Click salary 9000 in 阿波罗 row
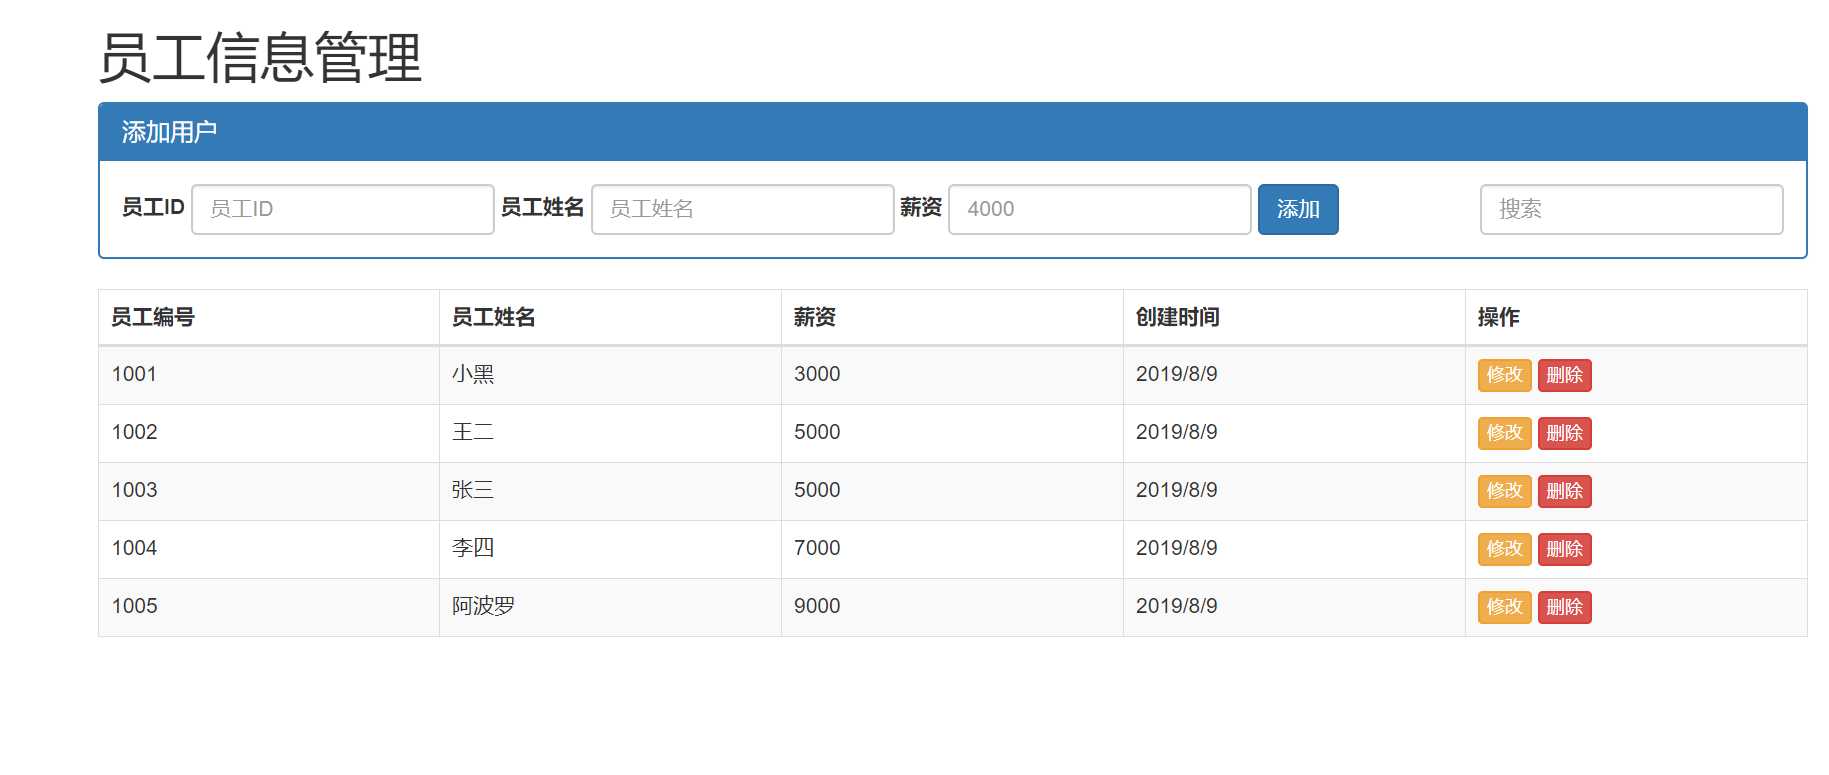1829x775 pixels. (x=817, y=606)
